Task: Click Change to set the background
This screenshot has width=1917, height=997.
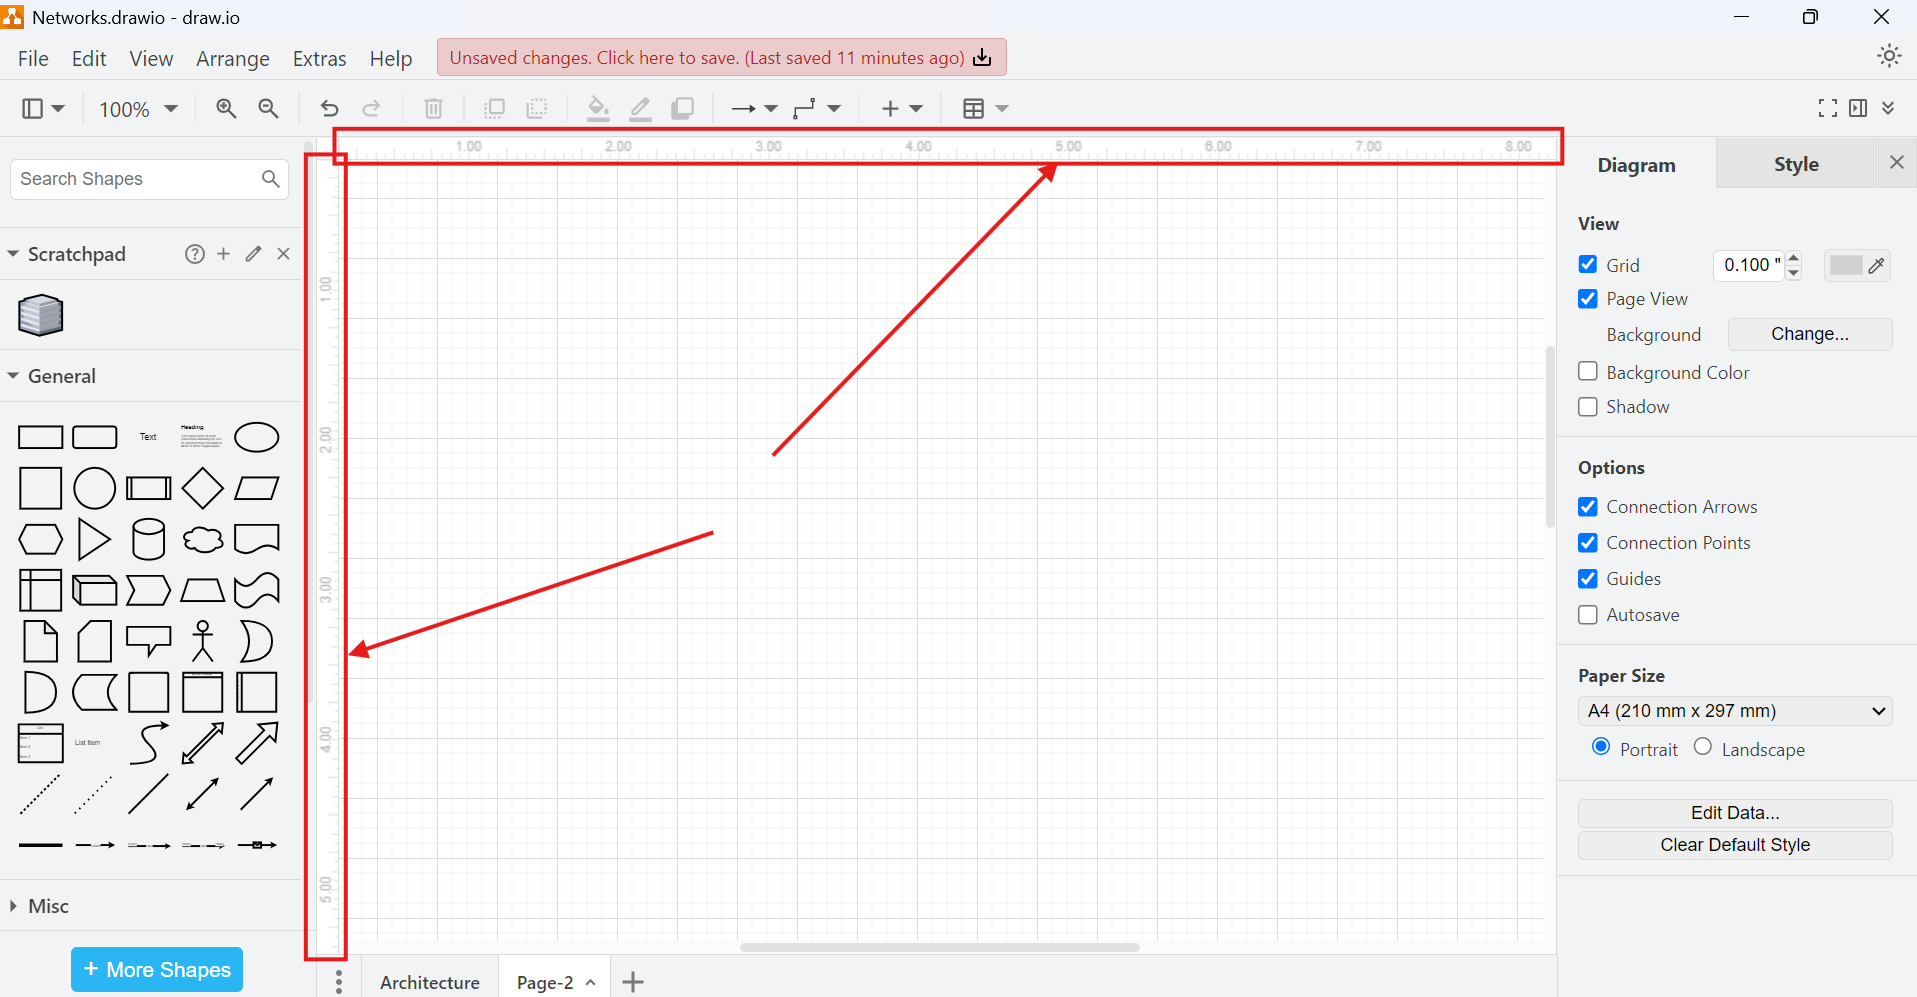Action: [1809, 334]
